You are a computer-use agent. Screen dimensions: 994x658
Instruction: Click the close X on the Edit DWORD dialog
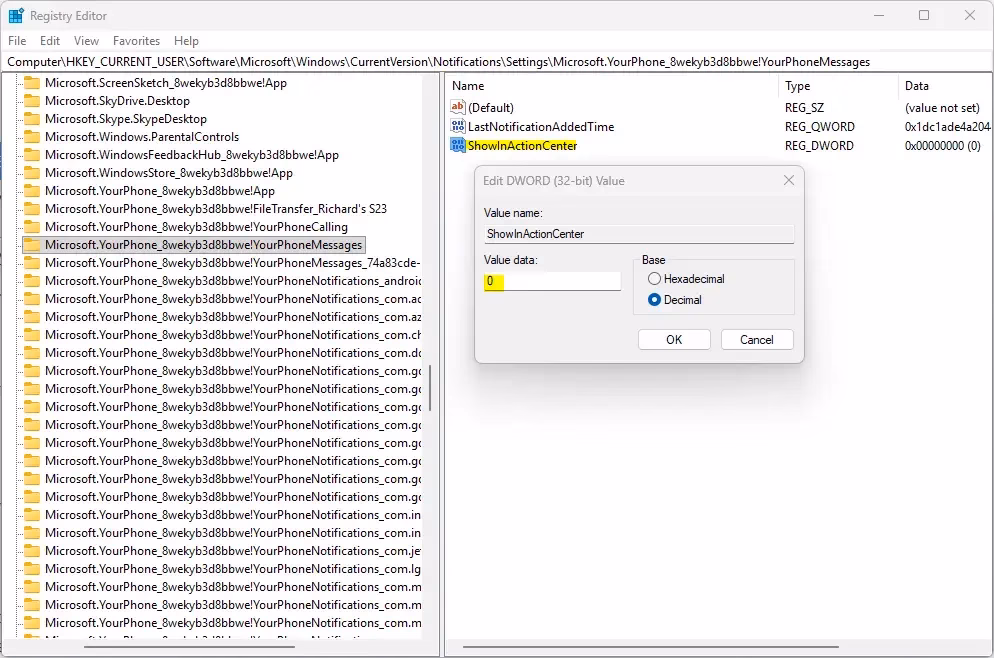[x=788, y=180]
